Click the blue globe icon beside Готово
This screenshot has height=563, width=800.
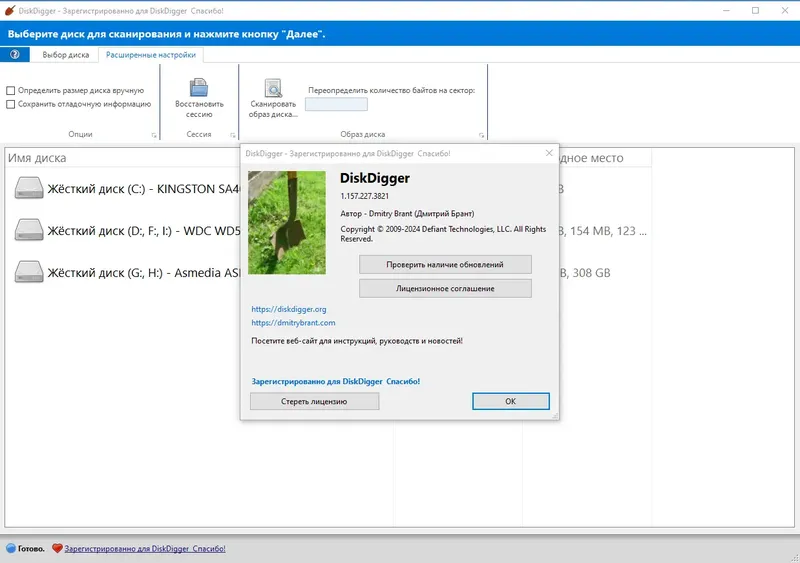click(x=11, y=549)
